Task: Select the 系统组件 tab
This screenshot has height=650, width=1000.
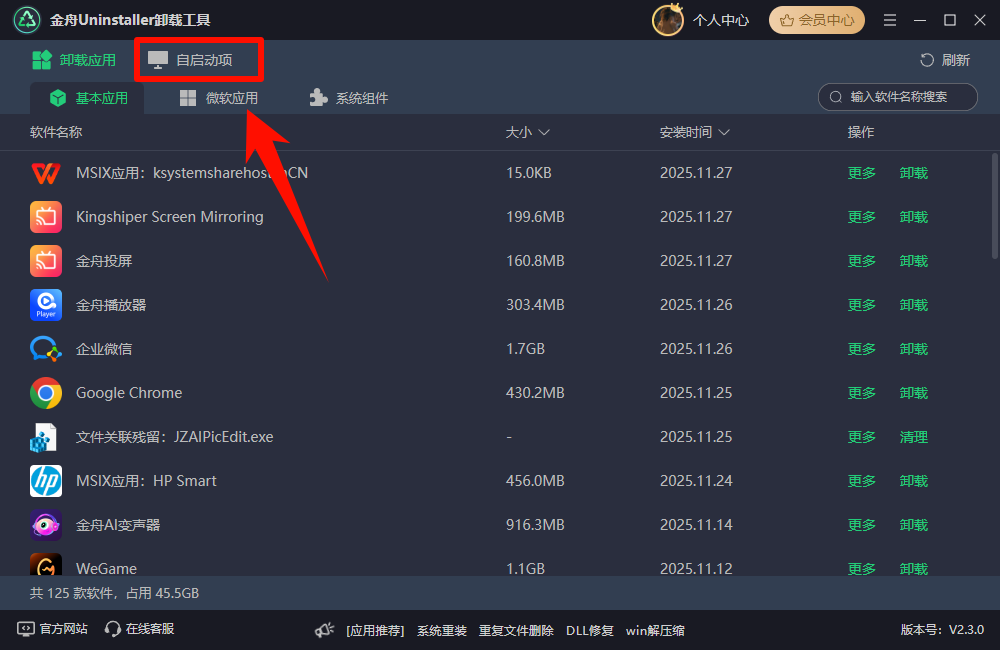Action: tap(348, 98)
